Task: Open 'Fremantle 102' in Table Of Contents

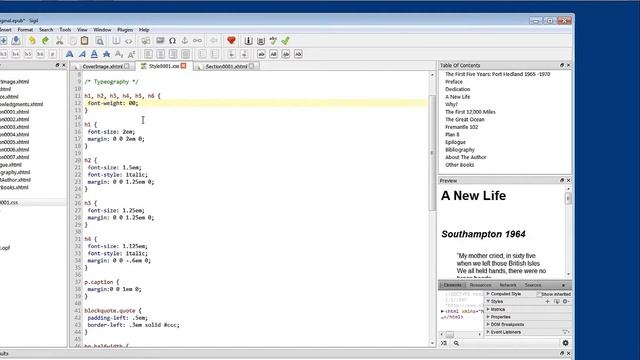Action: point(462,127)
